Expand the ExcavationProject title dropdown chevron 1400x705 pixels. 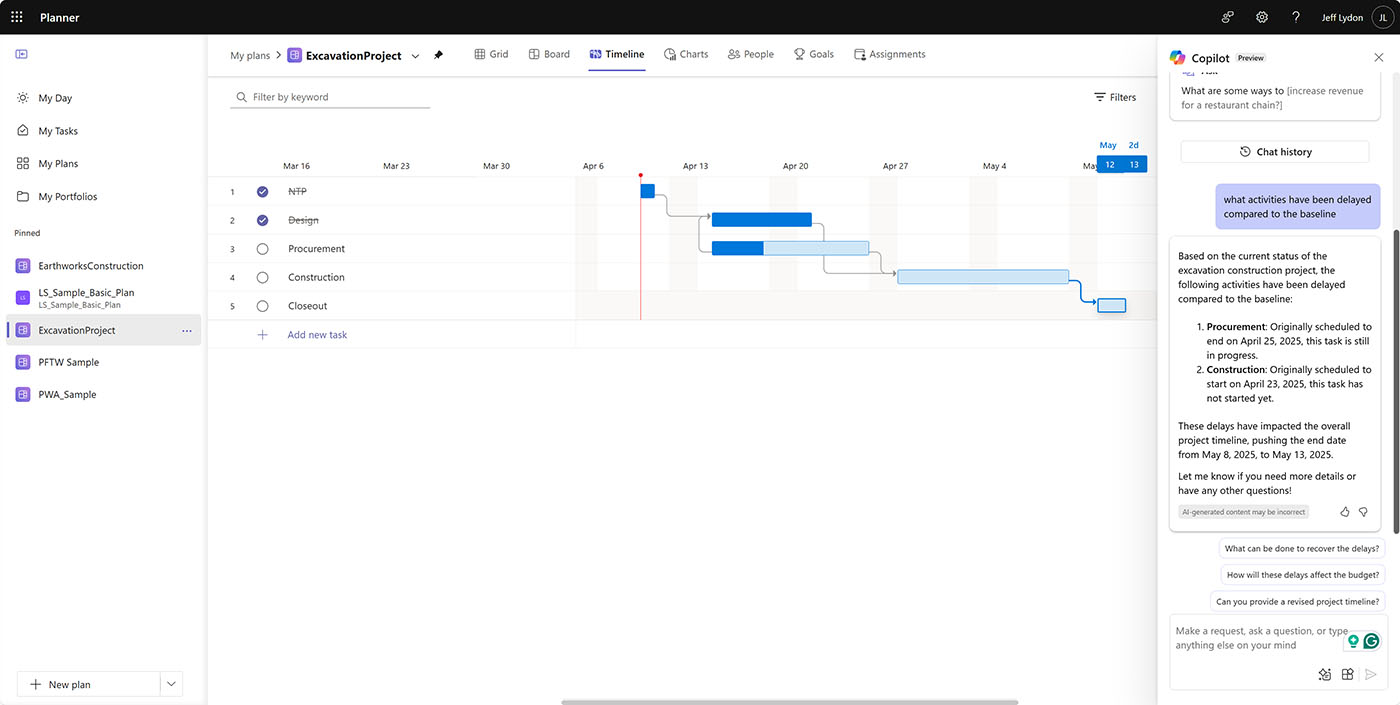pos(415,56)
